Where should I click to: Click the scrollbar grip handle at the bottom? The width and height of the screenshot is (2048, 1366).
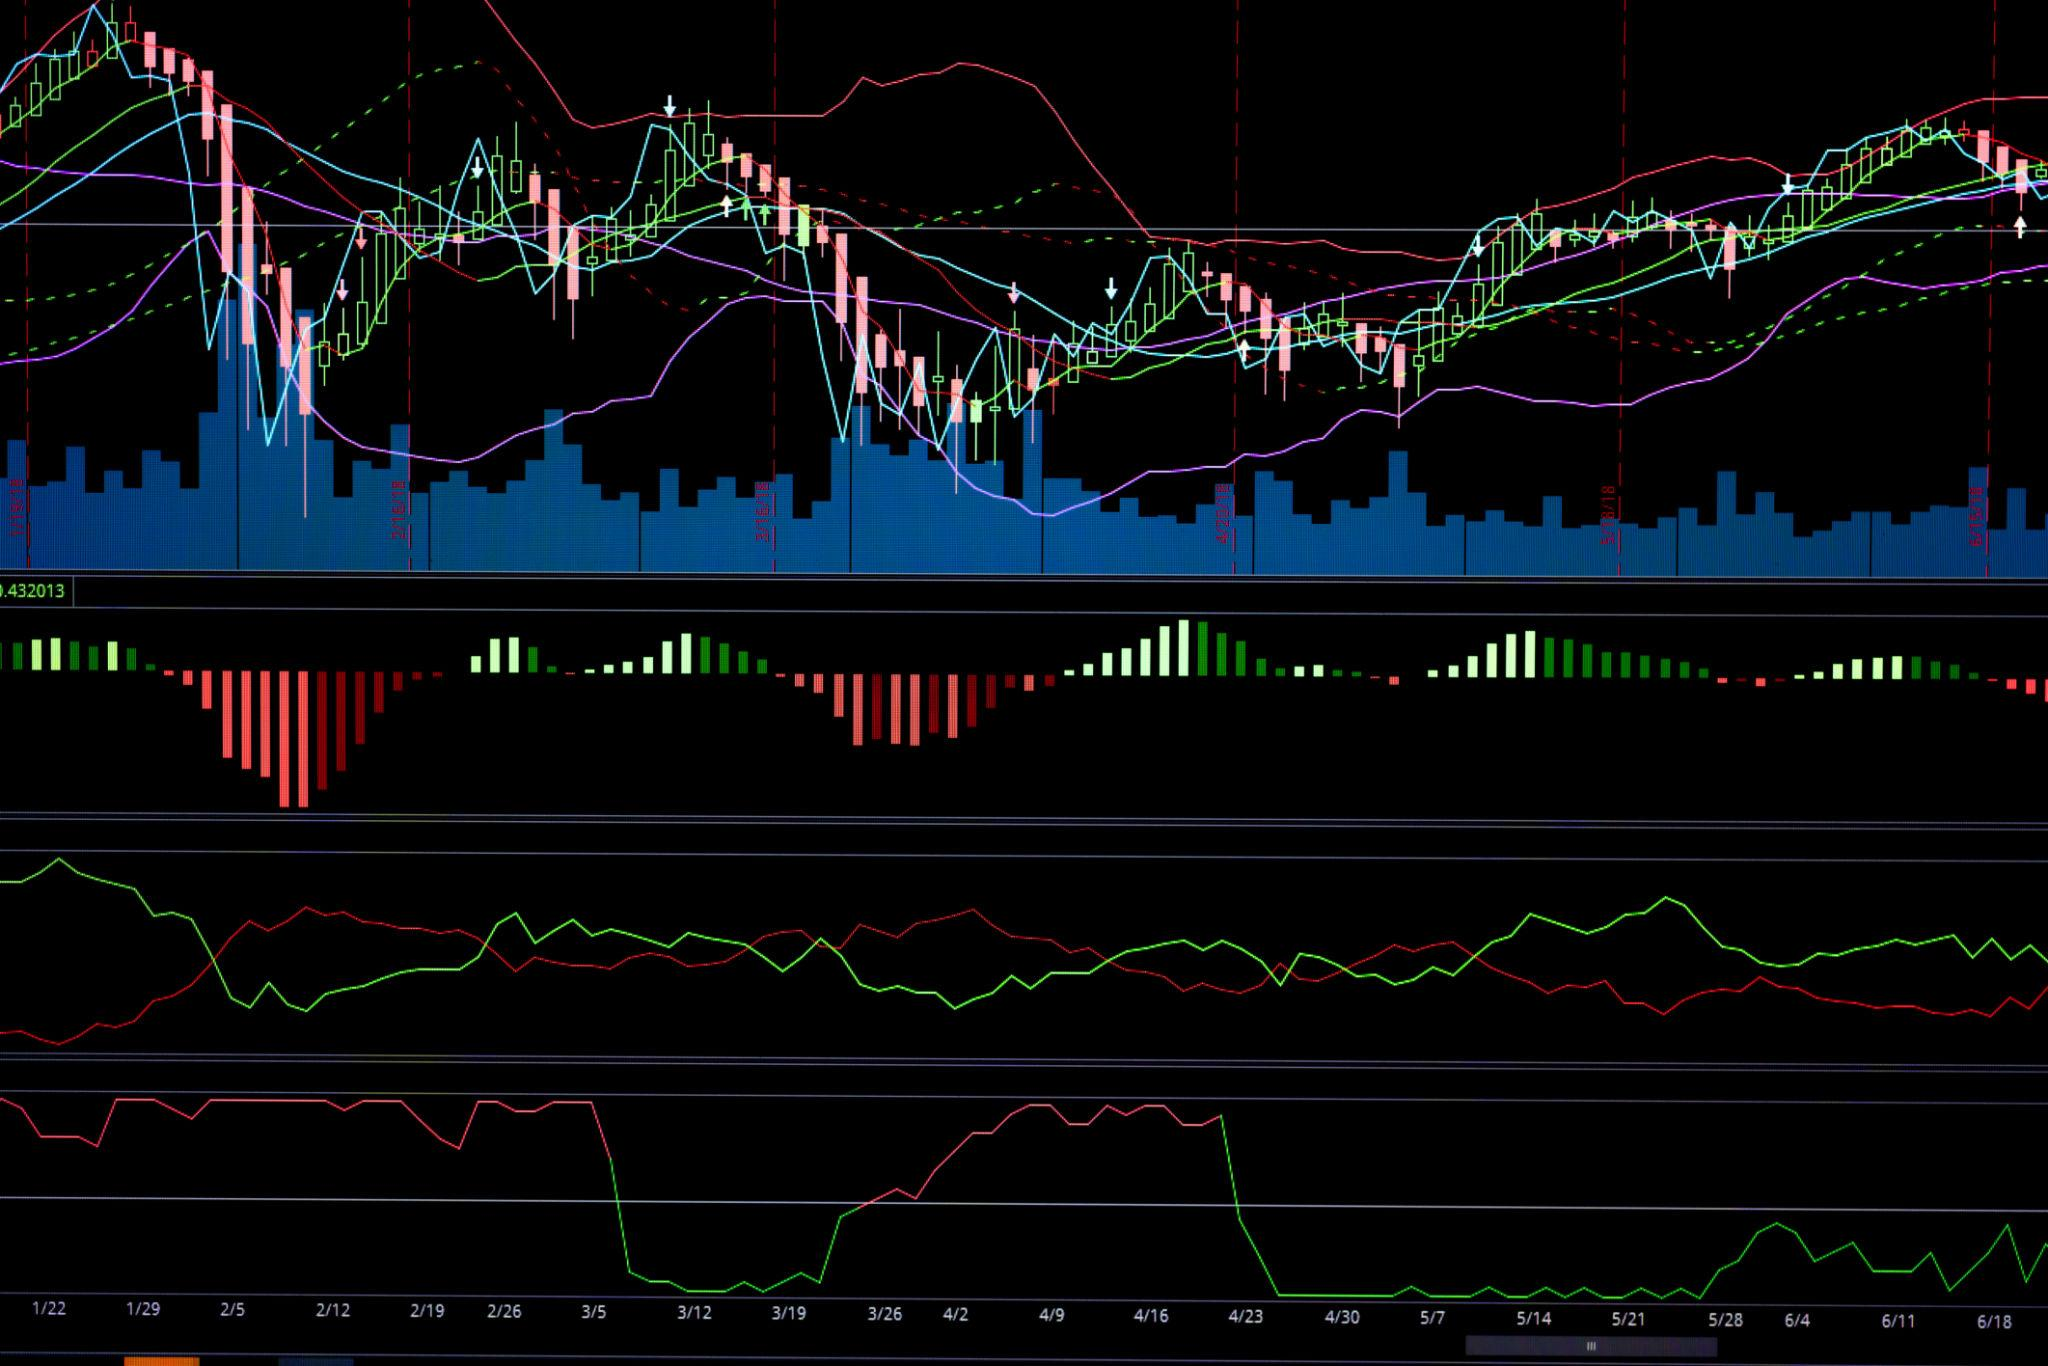[x=1592, y=1346]
